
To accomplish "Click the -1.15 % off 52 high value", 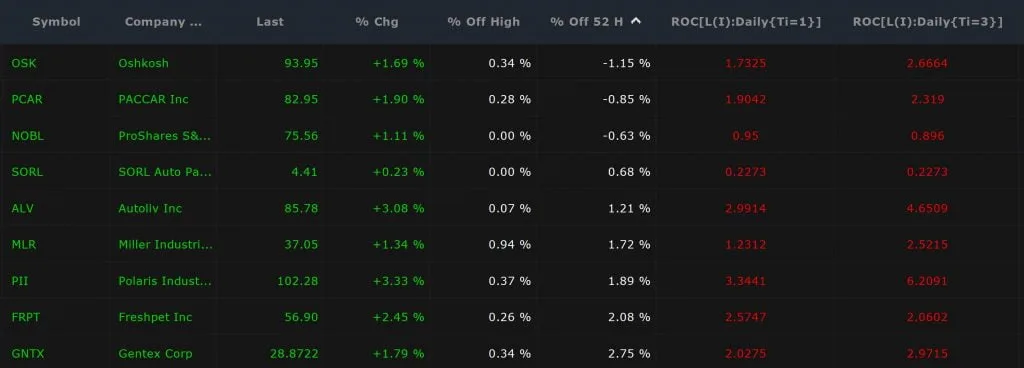I will [x=626, y=63].
